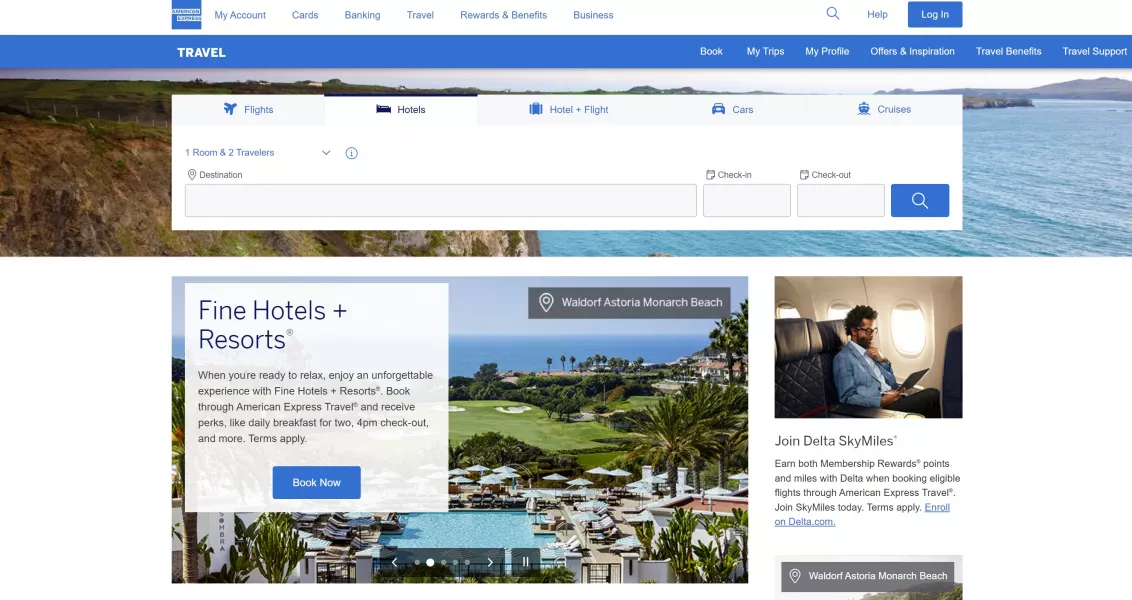
Task: Go to previous carousel slide
Action: [x=394, y=562]
